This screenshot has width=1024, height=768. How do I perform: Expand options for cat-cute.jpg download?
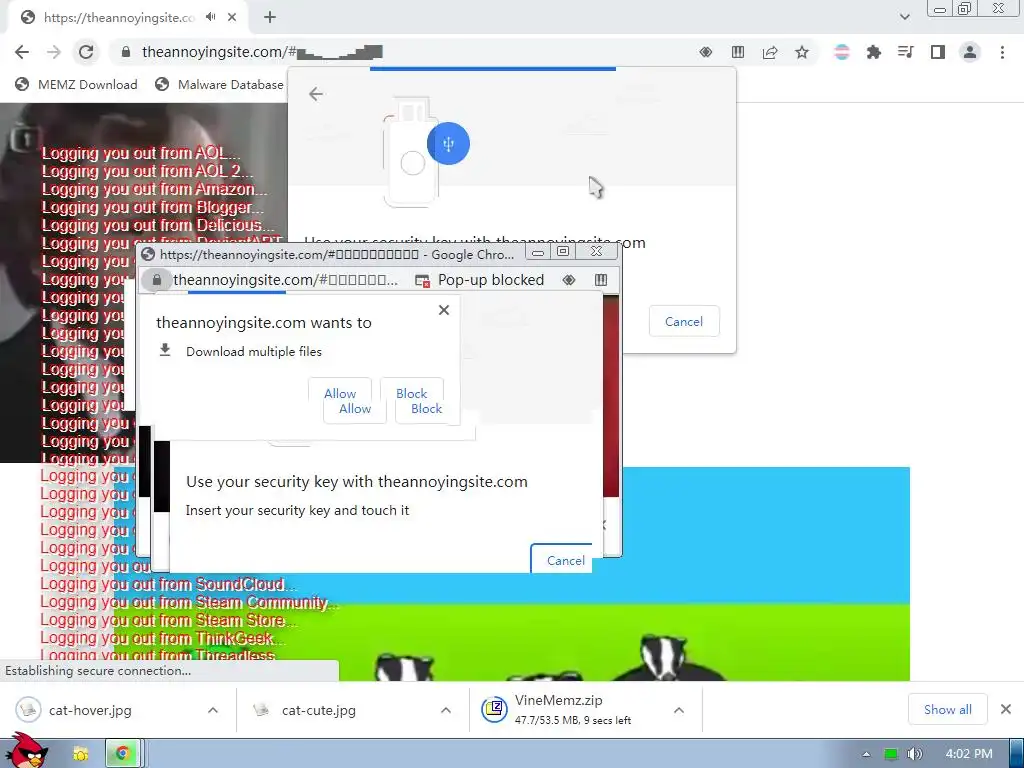tap(446, 710)
